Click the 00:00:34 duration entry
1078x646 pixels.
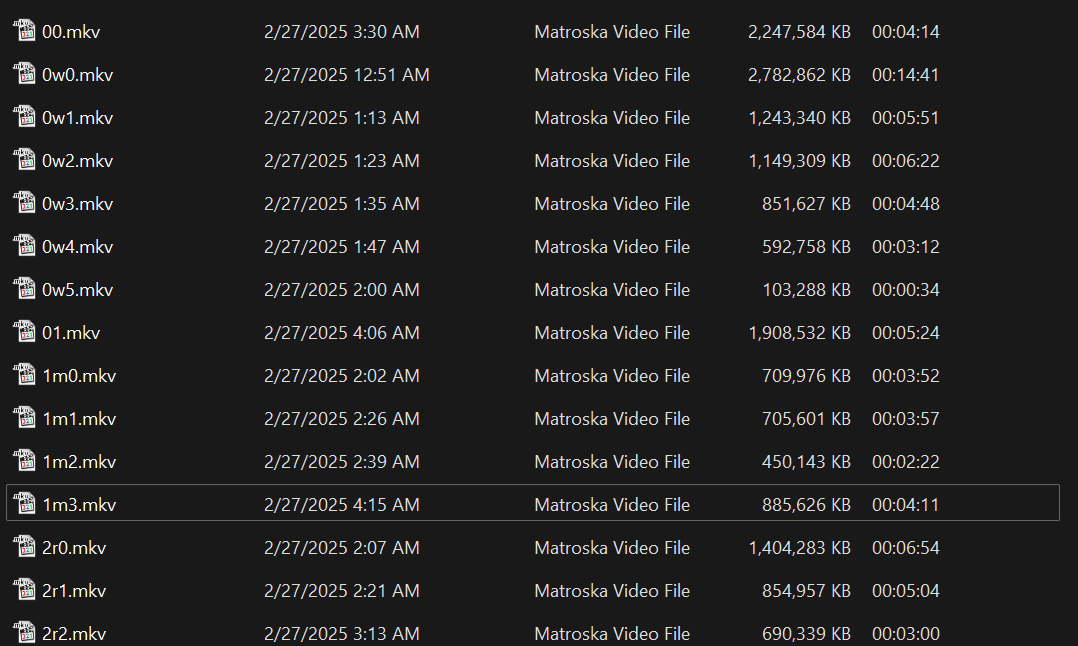click(x=905, y=290)
